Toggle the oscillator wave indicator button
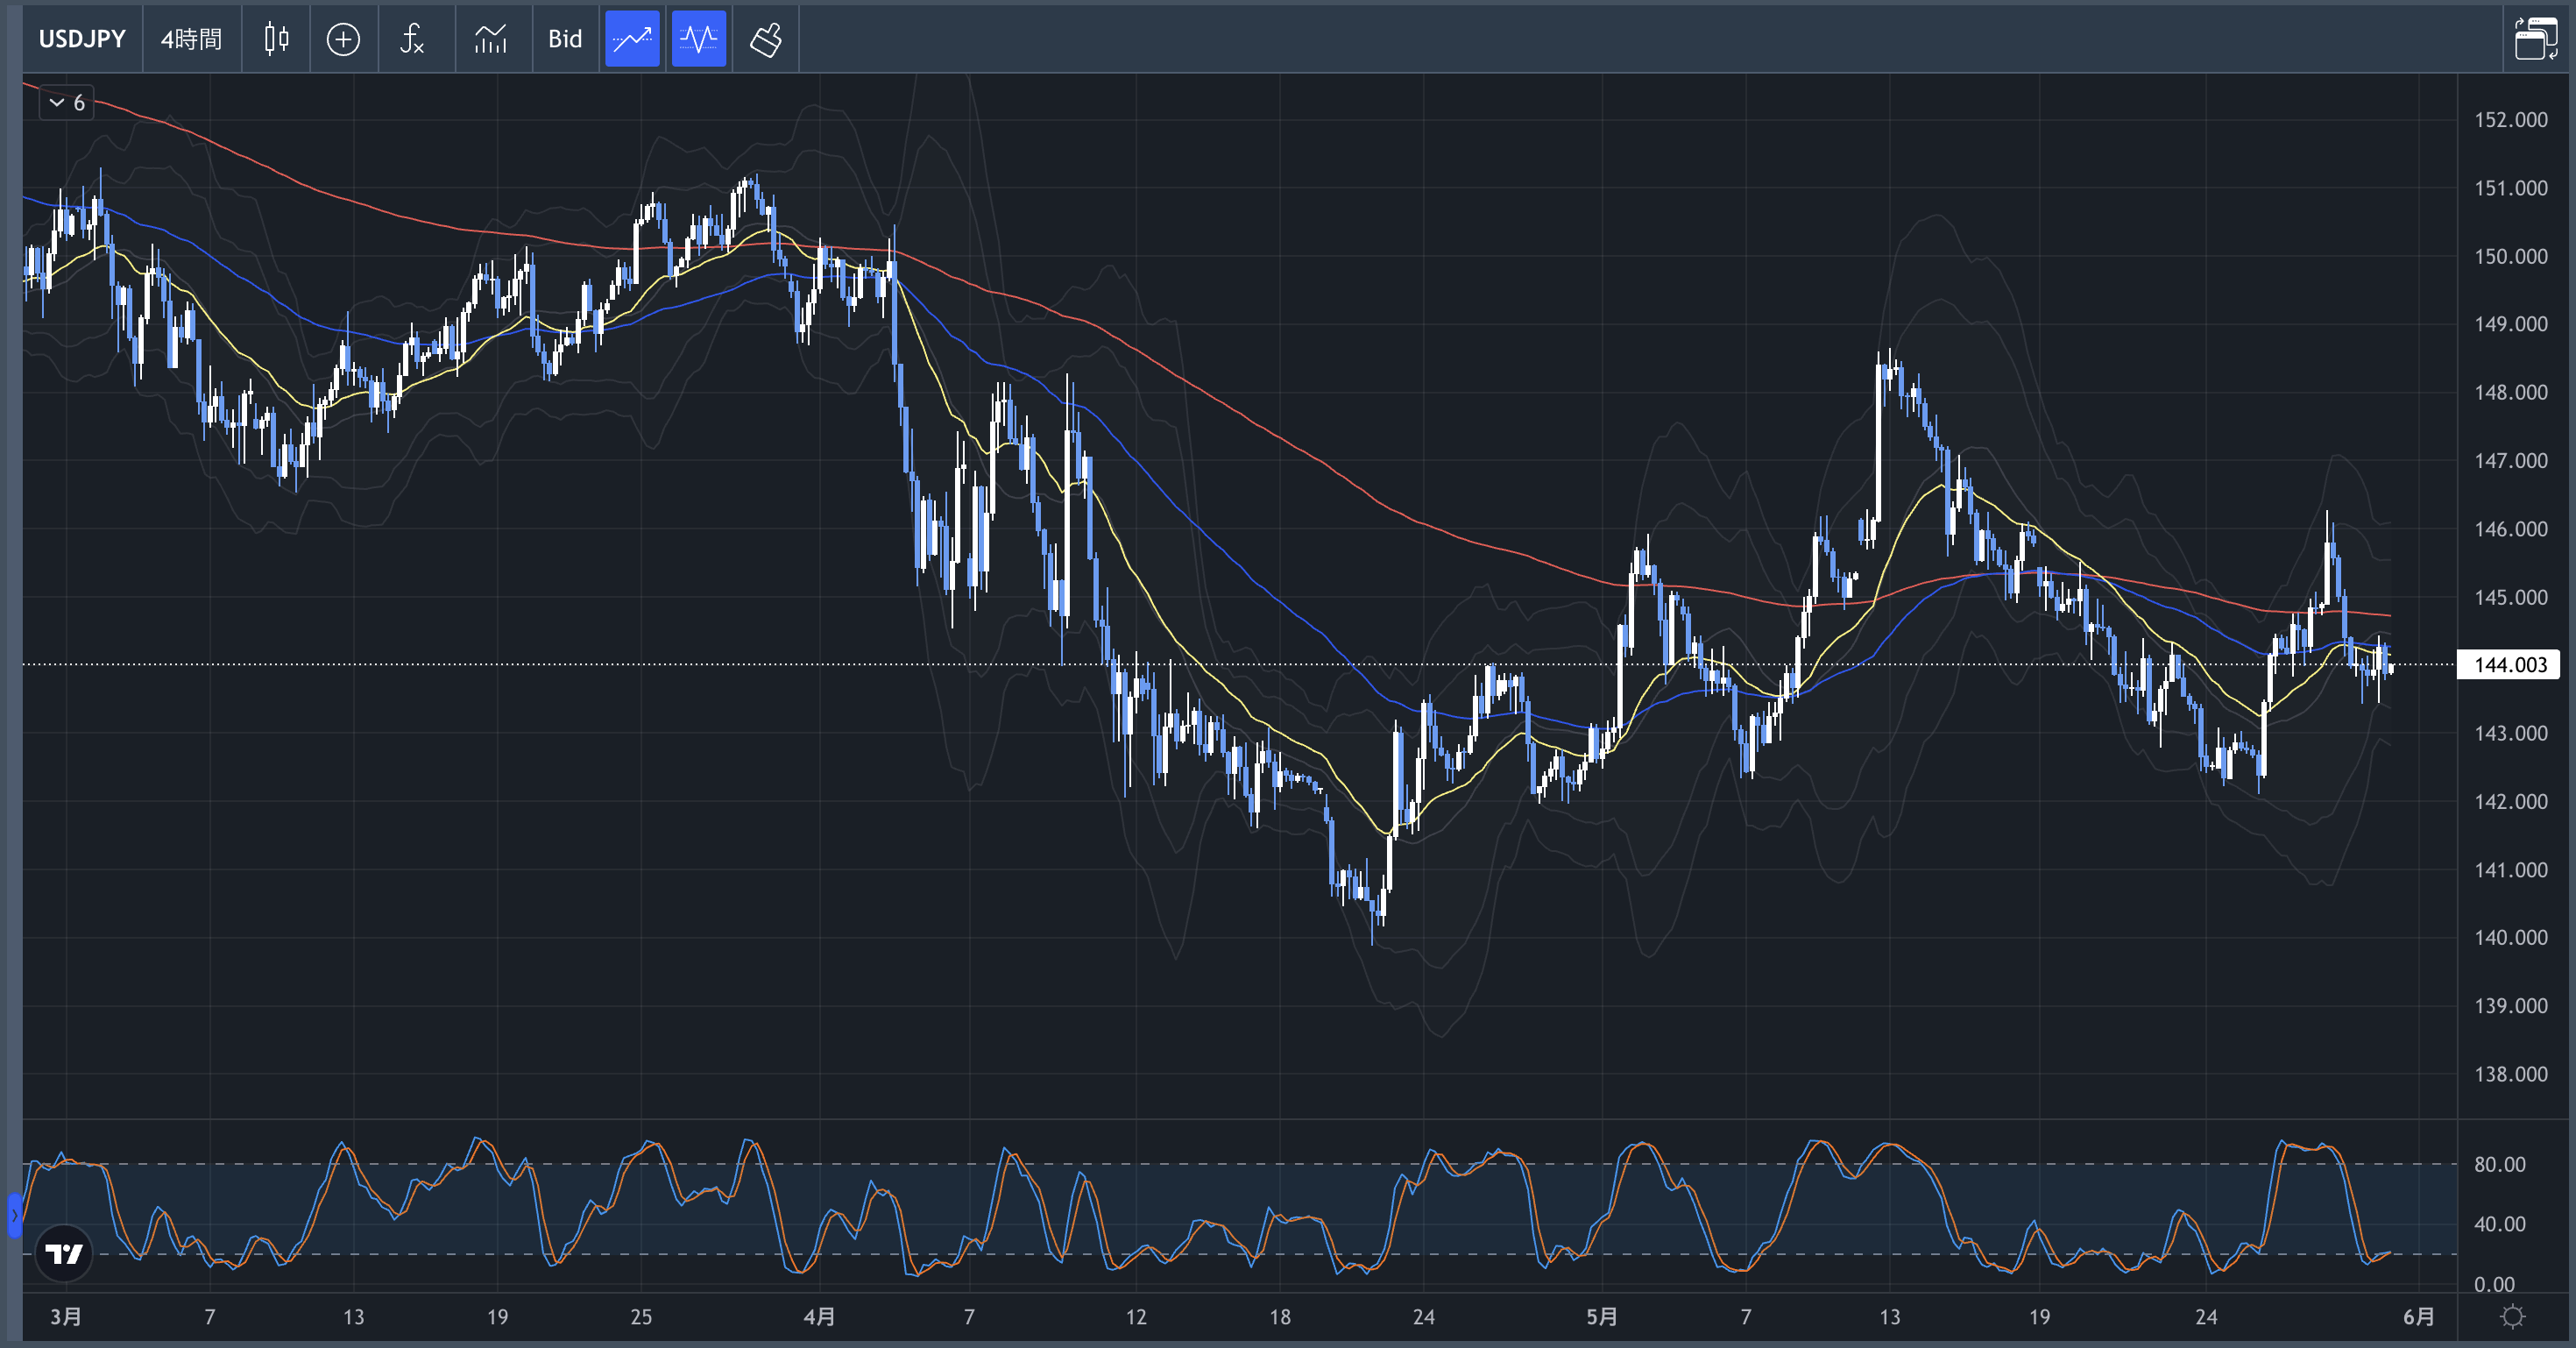Screen dimensions: 2576x1348 tap(698, 39)
